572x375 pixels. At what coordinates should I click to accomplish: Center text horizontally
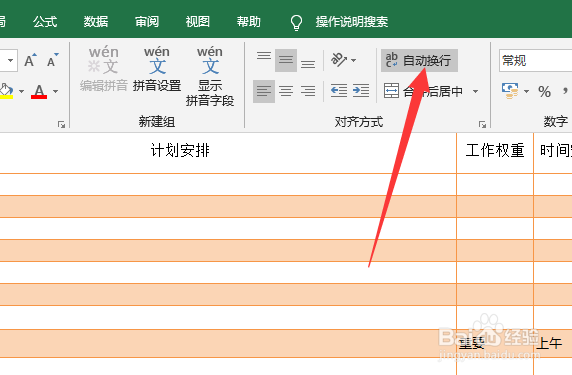click(x=286, y=91)
